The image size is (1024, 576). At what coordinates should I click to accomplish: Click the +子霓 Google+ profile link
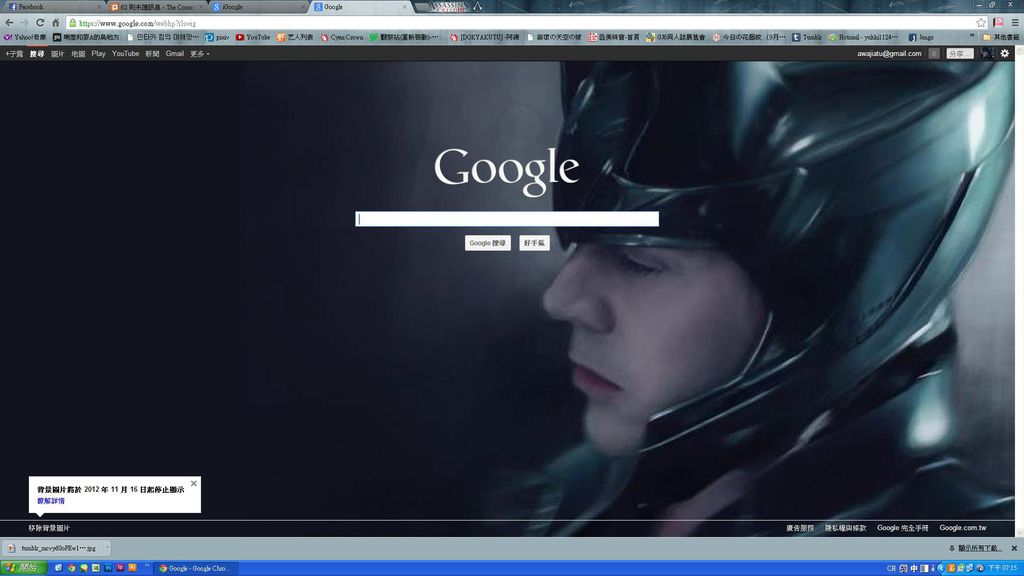pyautogui.click(x=14, y=54)
